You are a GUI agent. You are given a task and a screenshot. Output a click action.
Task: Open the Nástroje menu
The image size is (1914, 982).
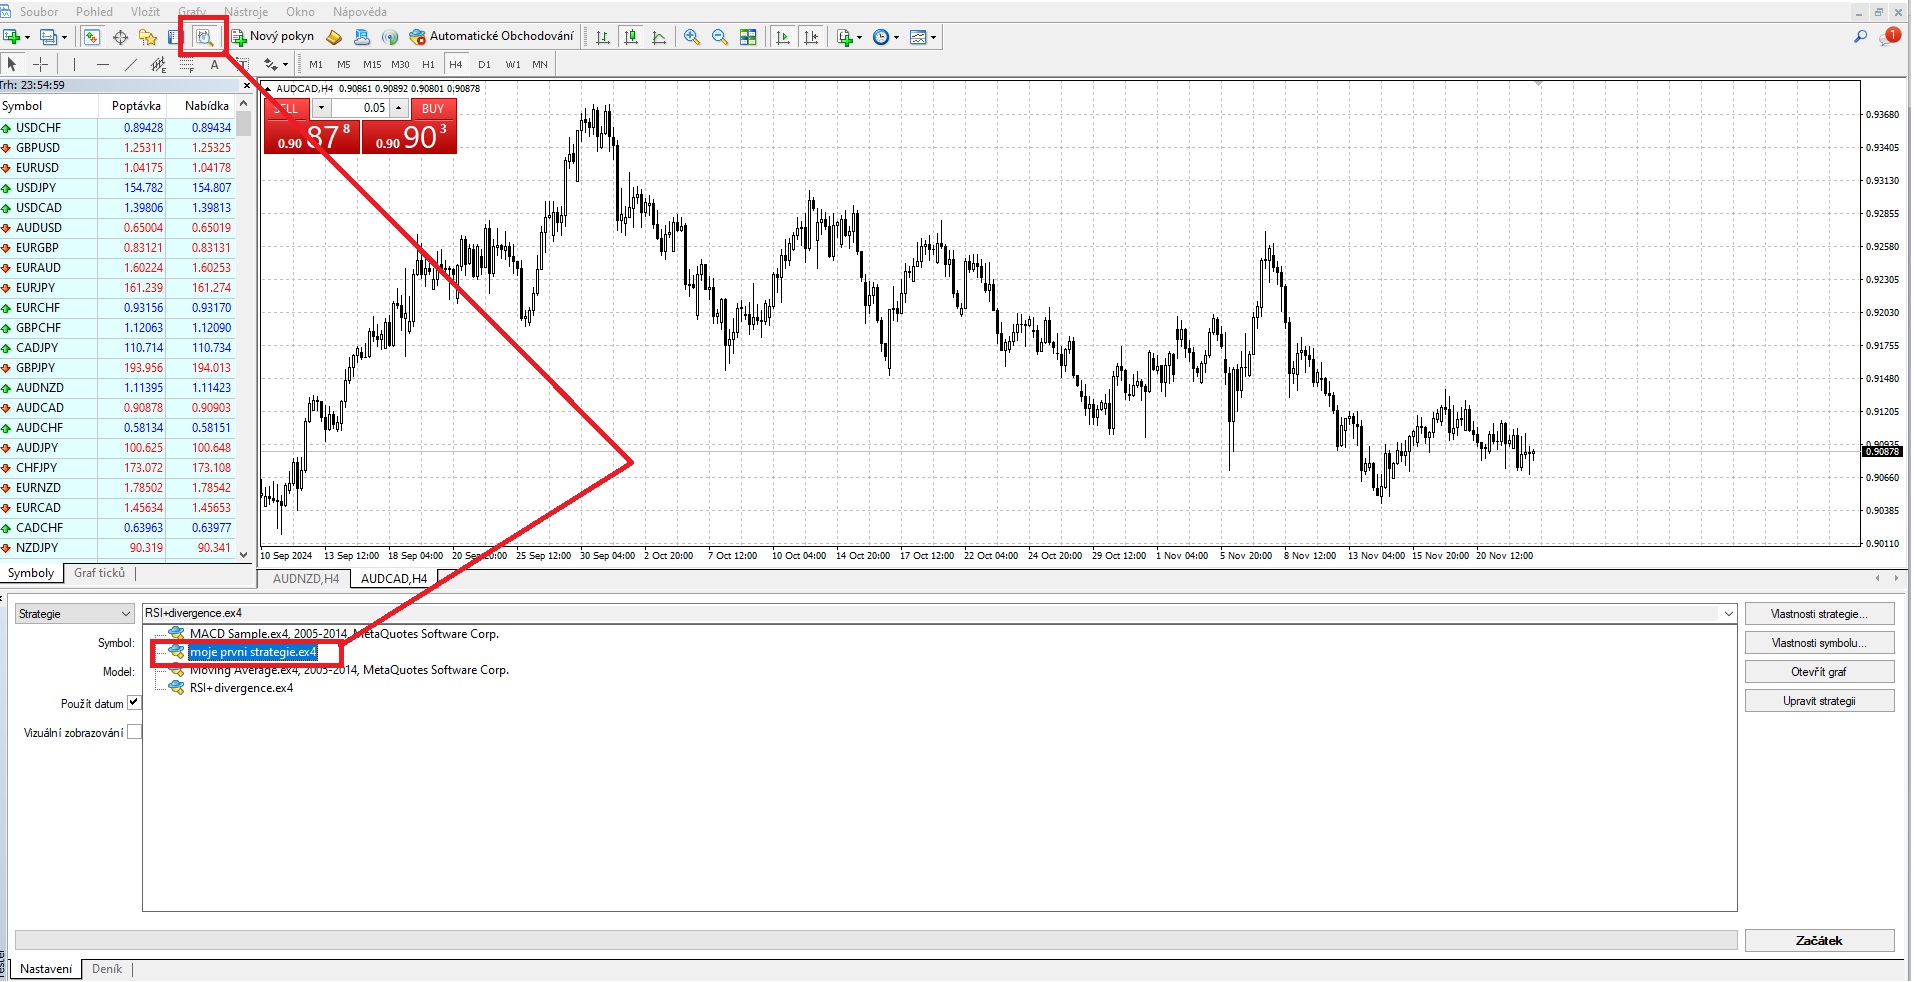click(246, 12)
